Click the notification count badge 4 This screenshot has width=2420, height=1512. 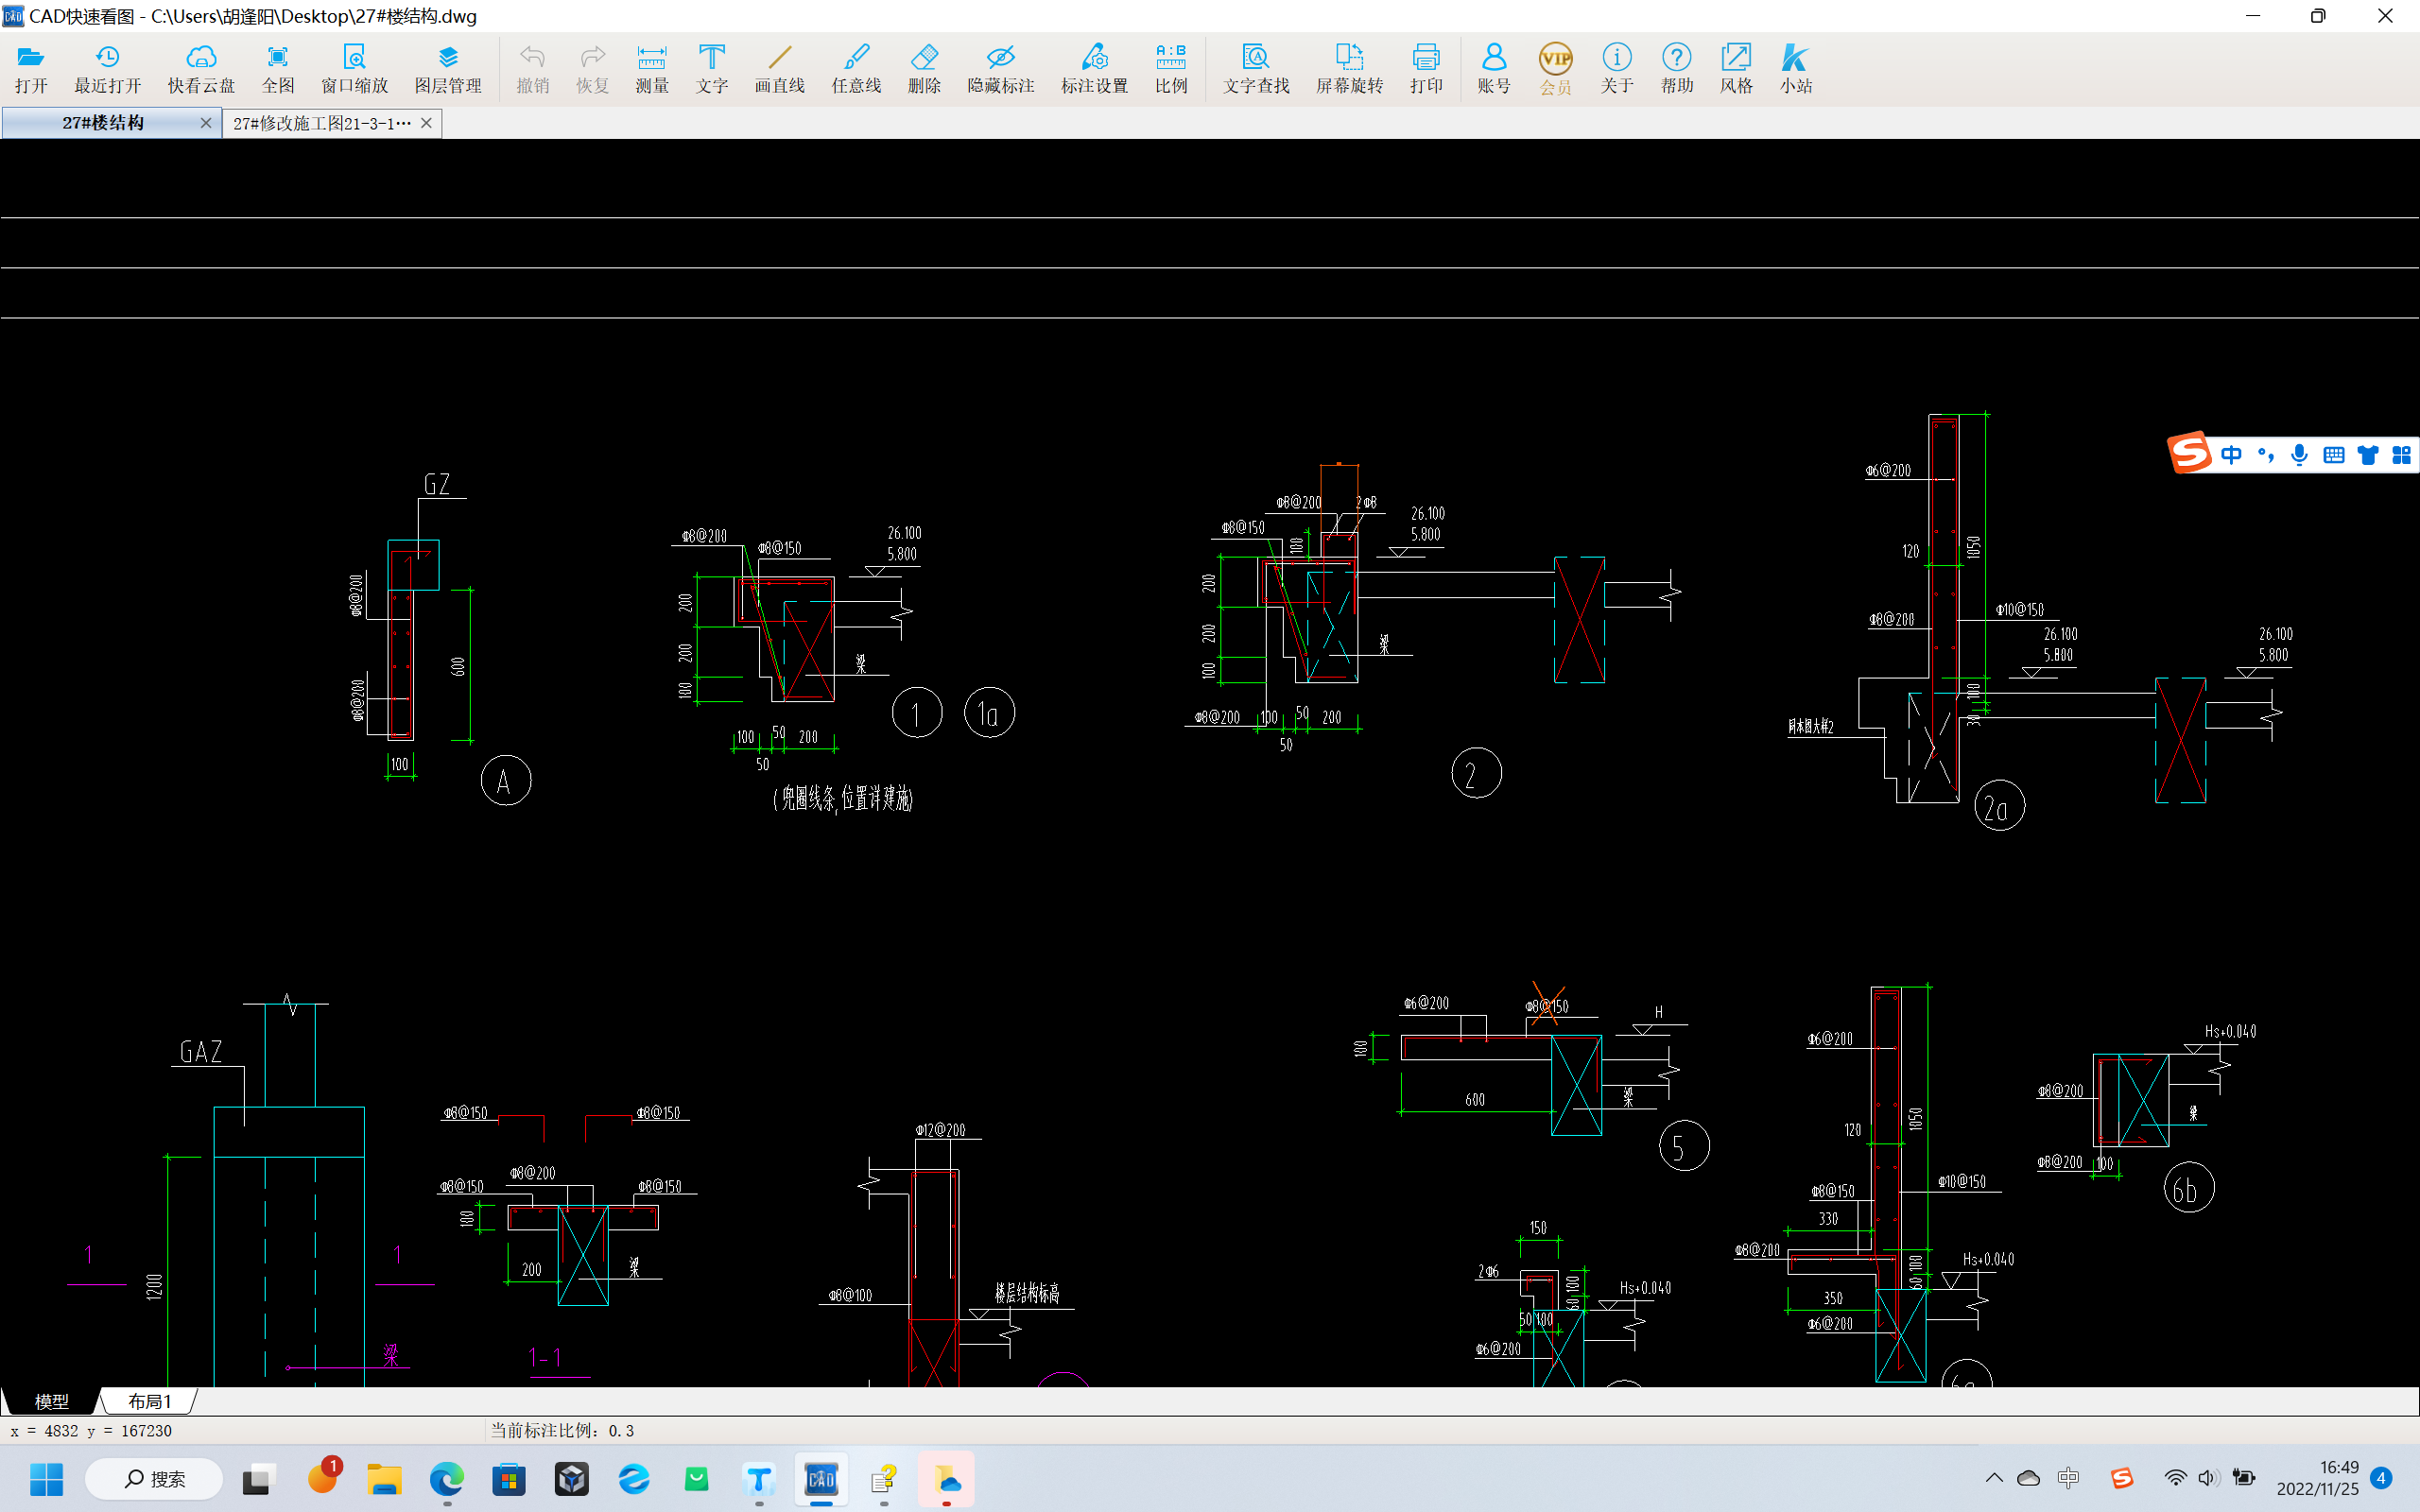pyautogui.click(x=2381, y=1478)
